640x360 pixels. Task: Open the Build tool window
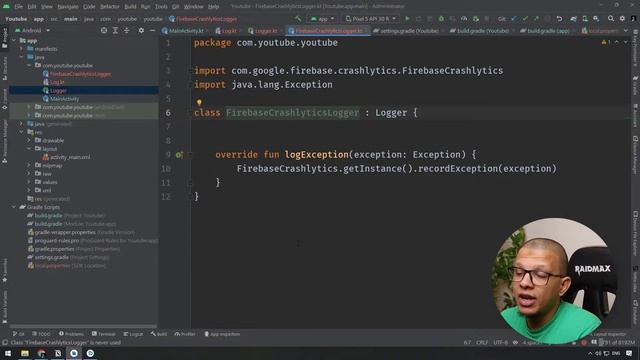(159, 334)
